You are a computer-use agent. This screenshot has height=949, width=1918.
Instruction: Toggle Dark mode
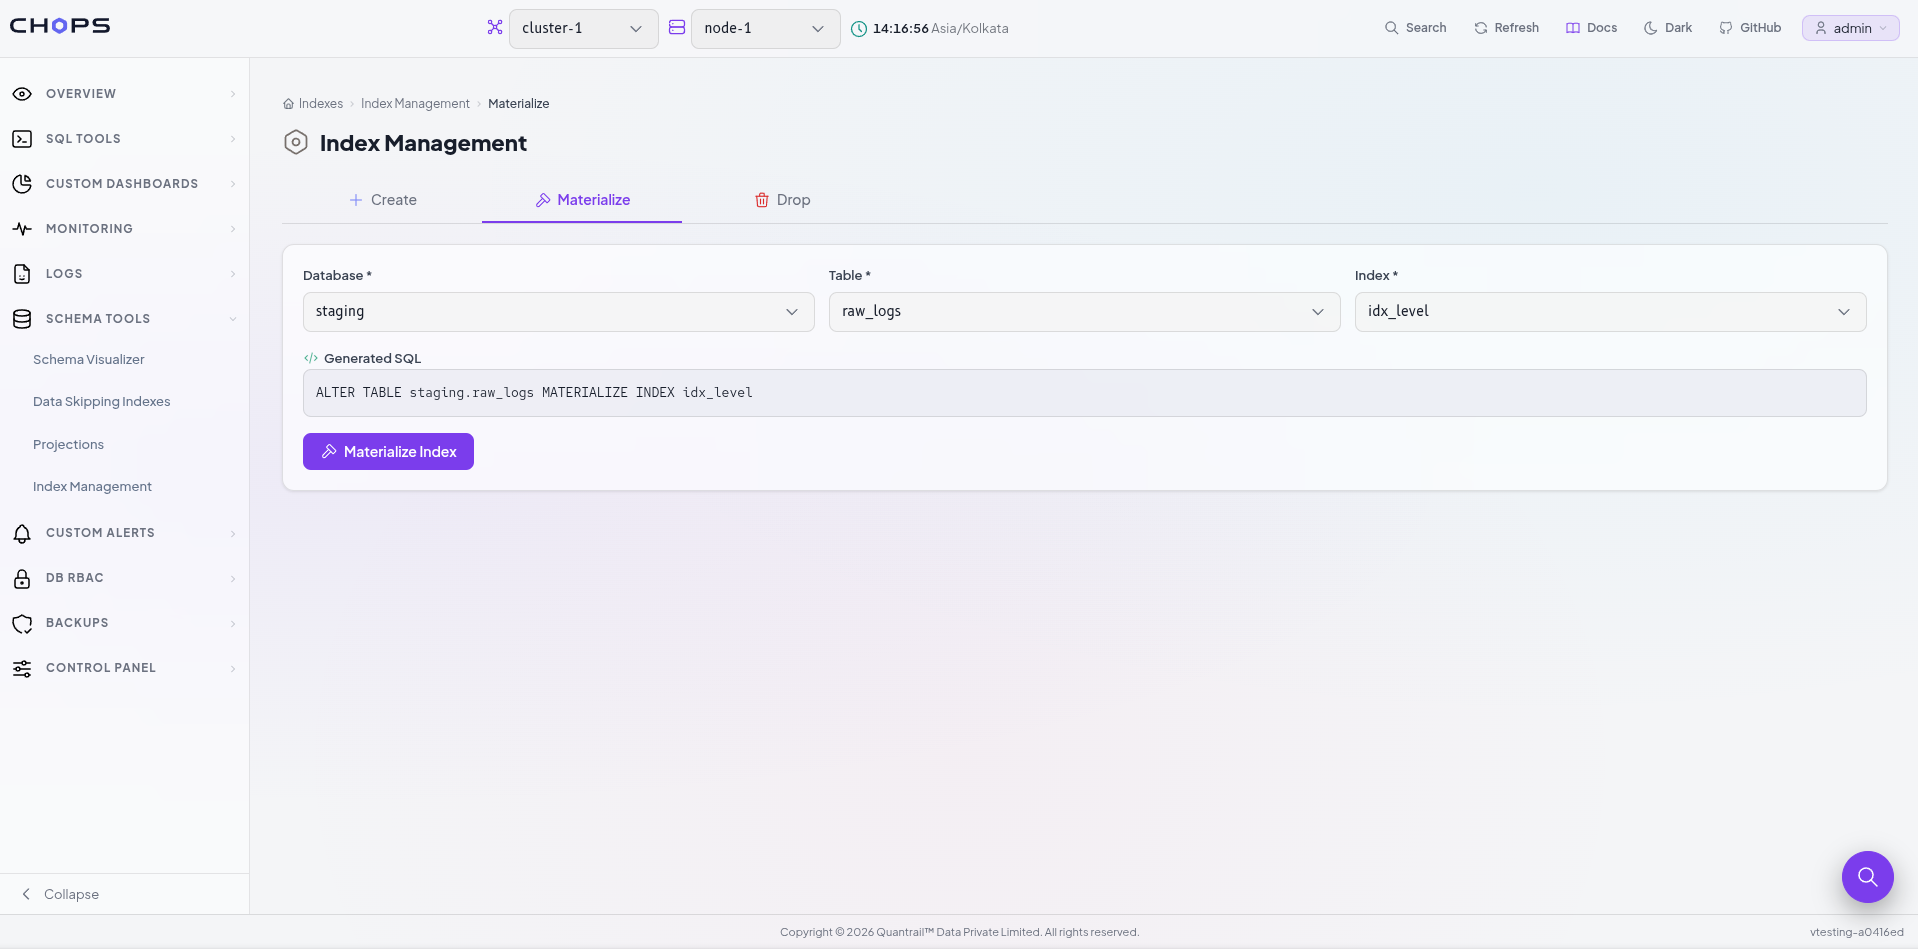(x=1668, y=28)
